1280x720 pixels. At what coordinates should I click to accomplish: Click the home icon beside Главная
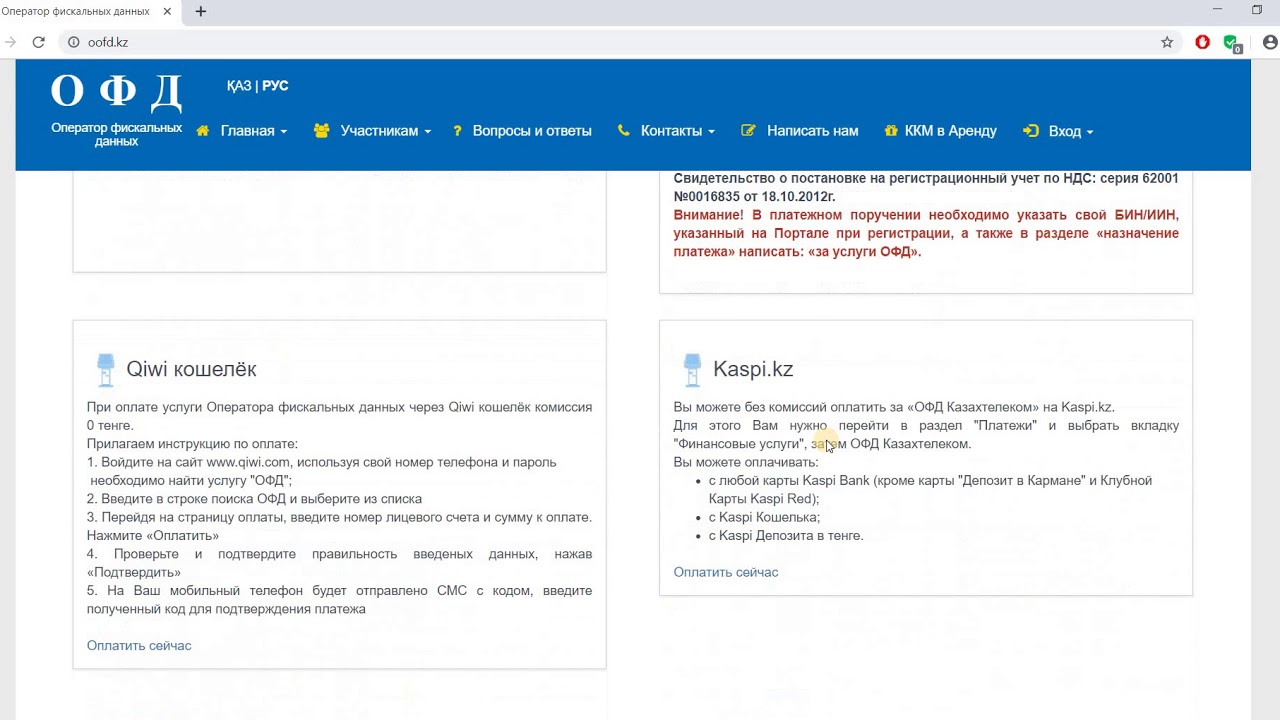[x=203, y=131]
